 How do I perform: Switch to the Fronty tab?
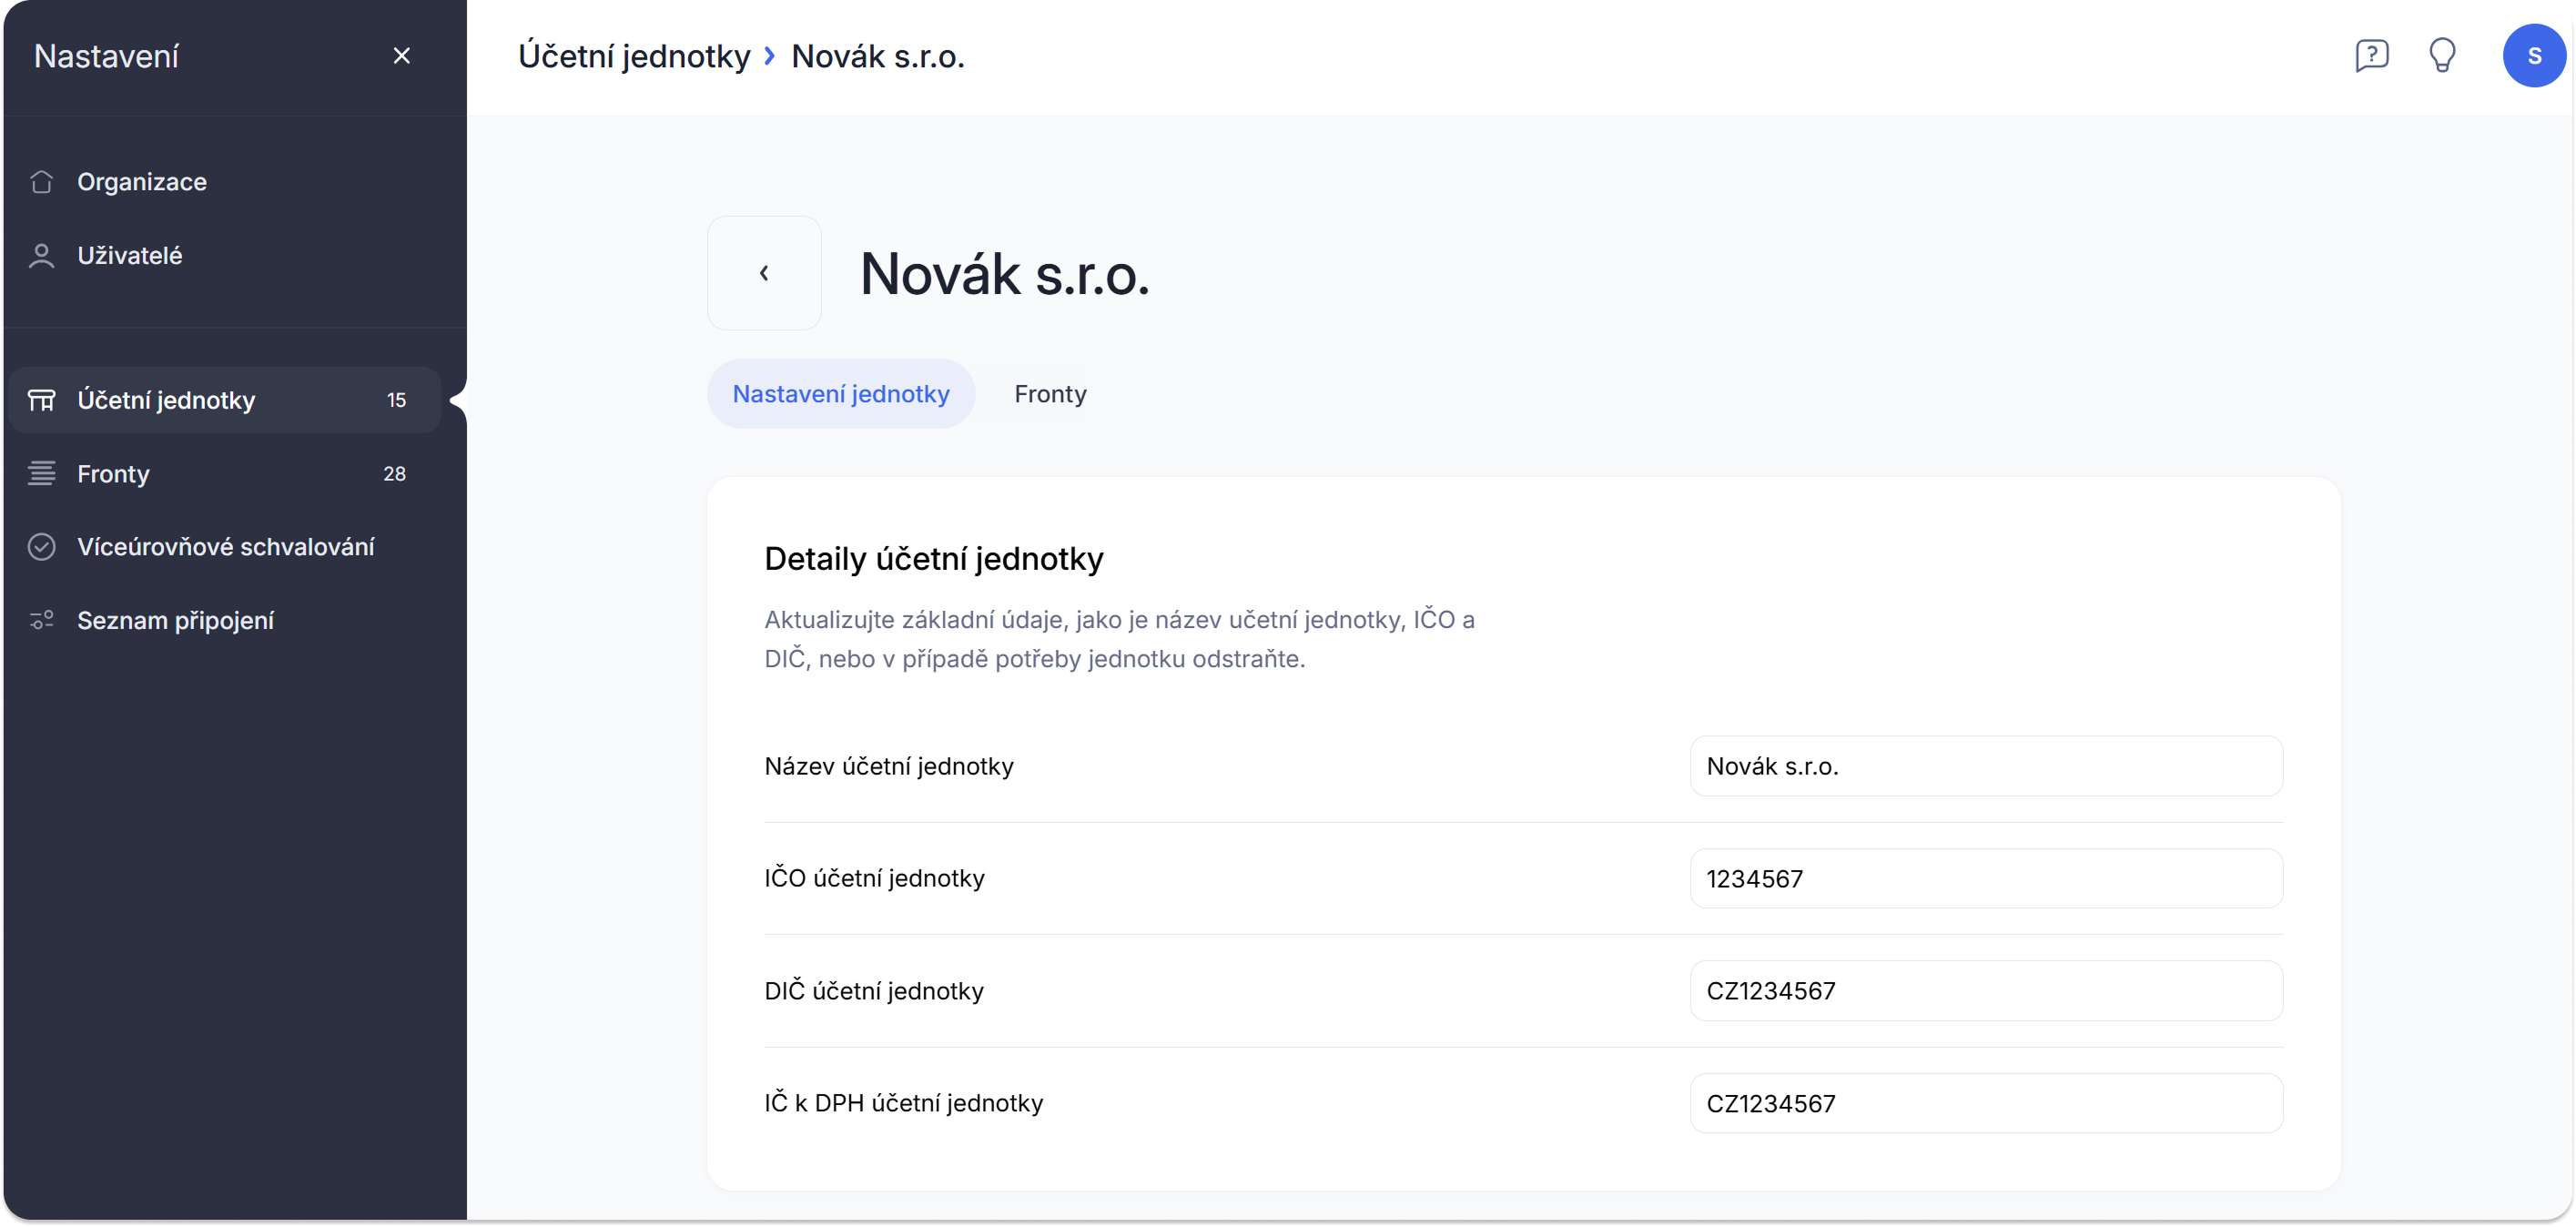[1050, 394]
